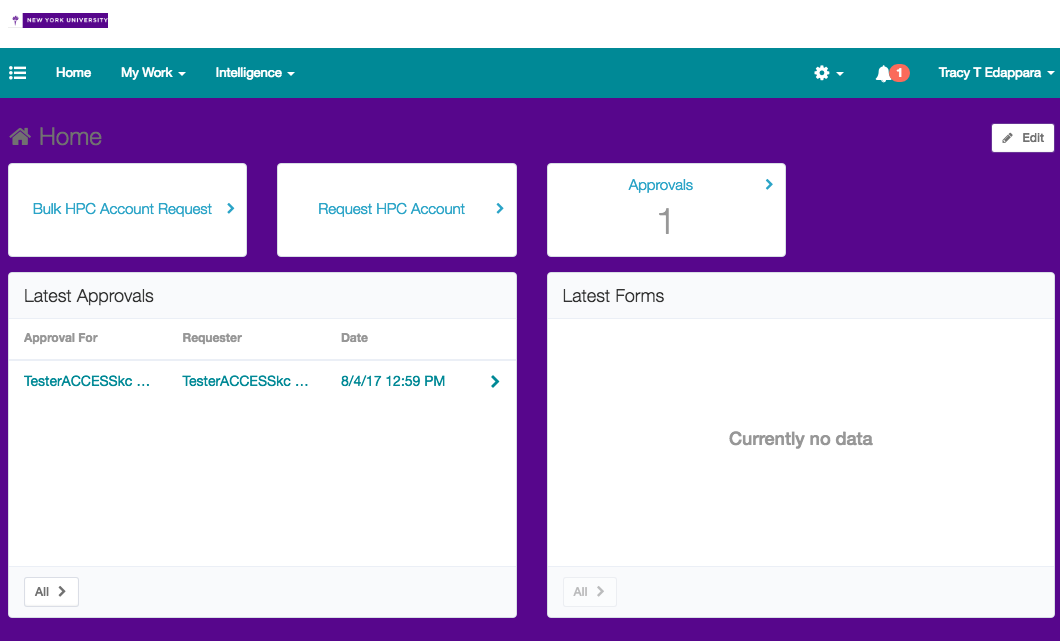Screen dimensions: 1060x641
Task: Open Bulk HPC Account Request link
Action: tap(122, 209)
